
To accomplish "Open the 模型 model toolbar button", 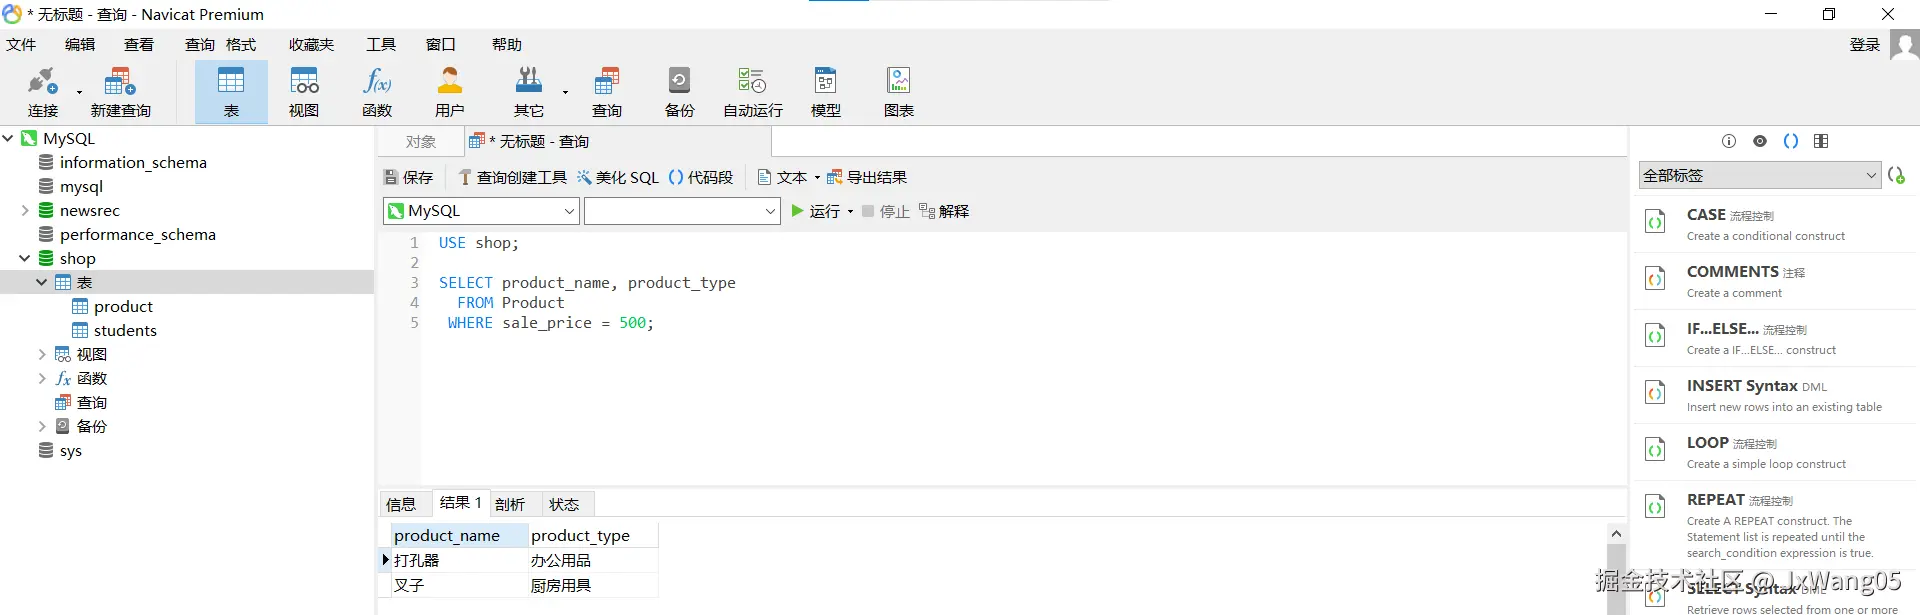I will pyautogui.click(x=826, y=93).
